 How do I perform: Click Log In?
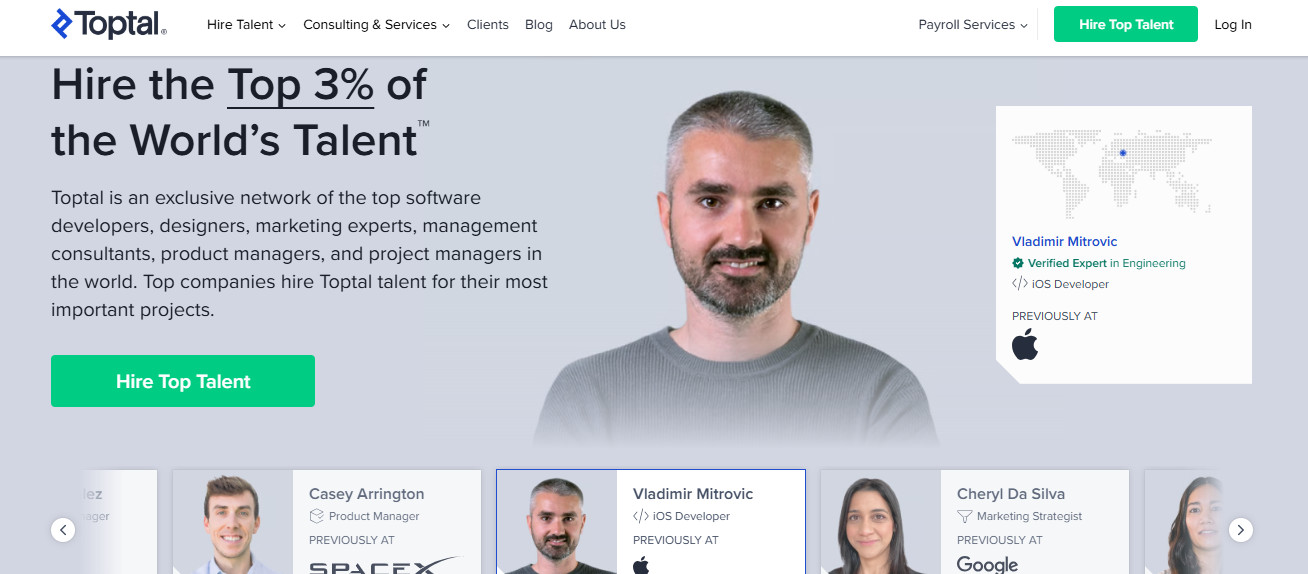click(1233, 25)
